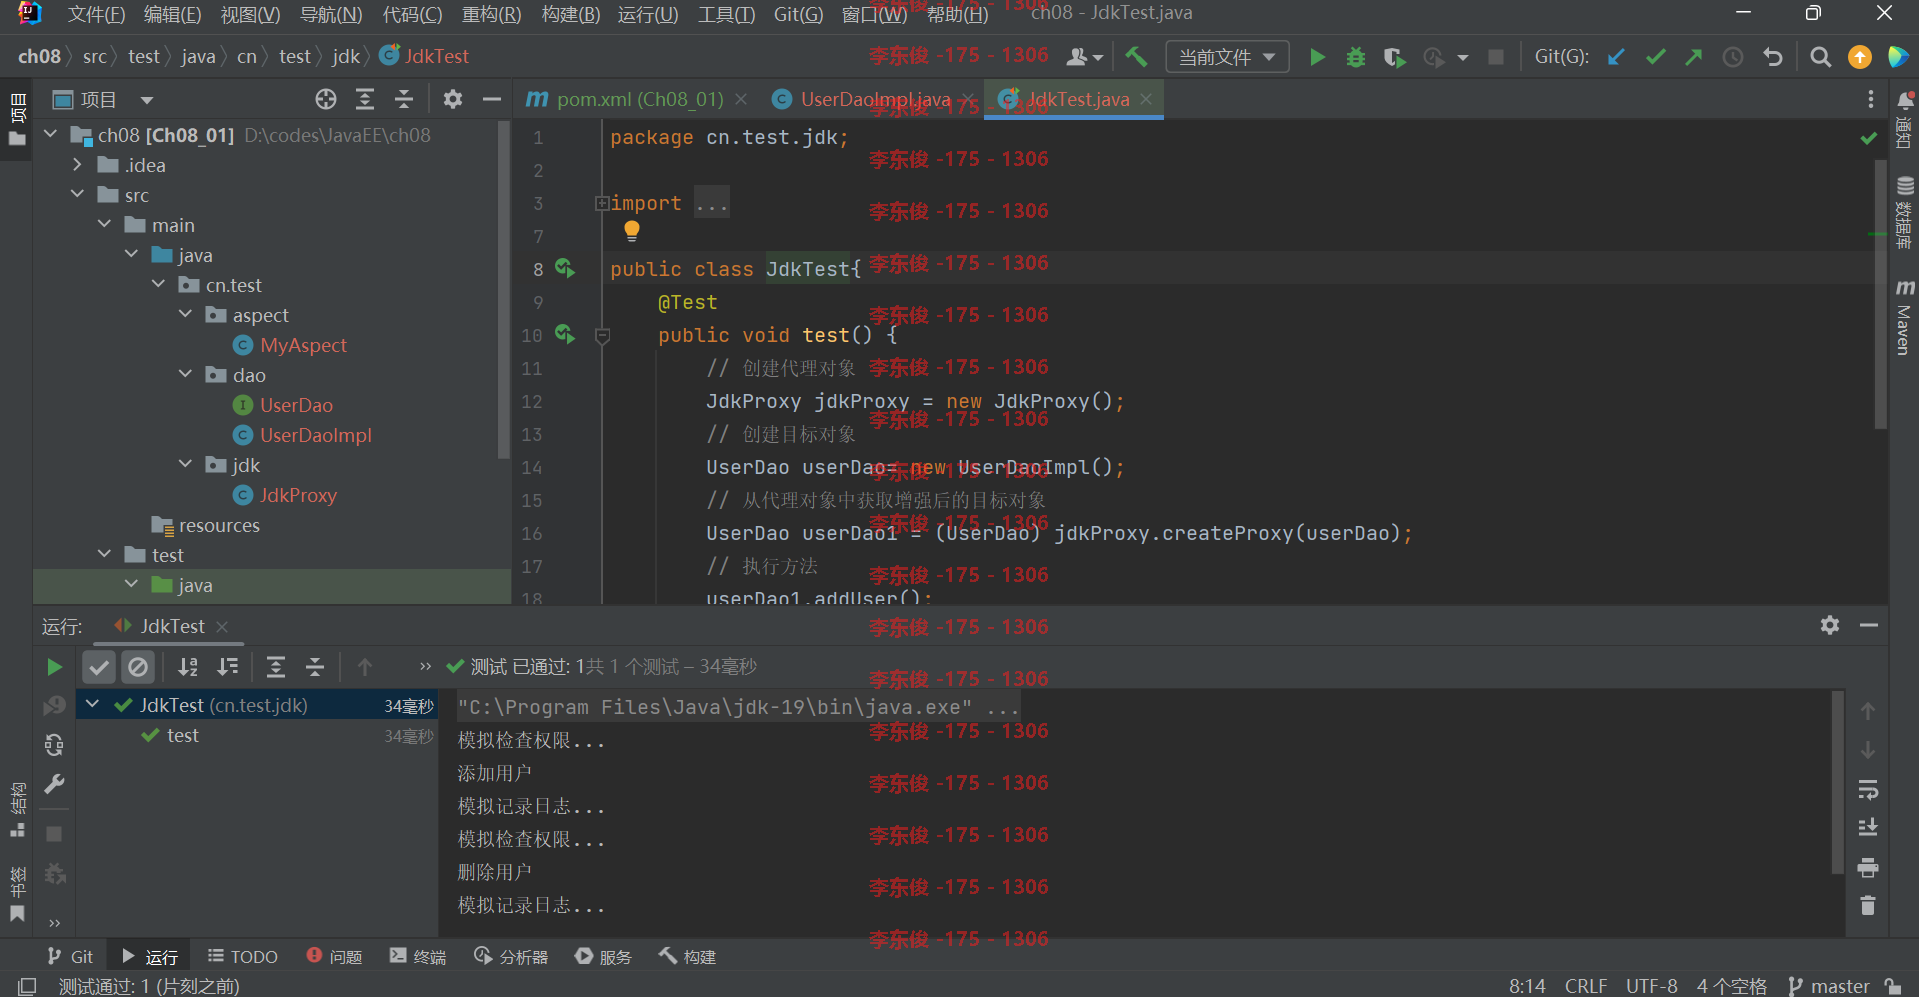The width and height of the screenshot is (1919, 997).
Task: Click the orange IDE update icon
Action: [1860, 57]
